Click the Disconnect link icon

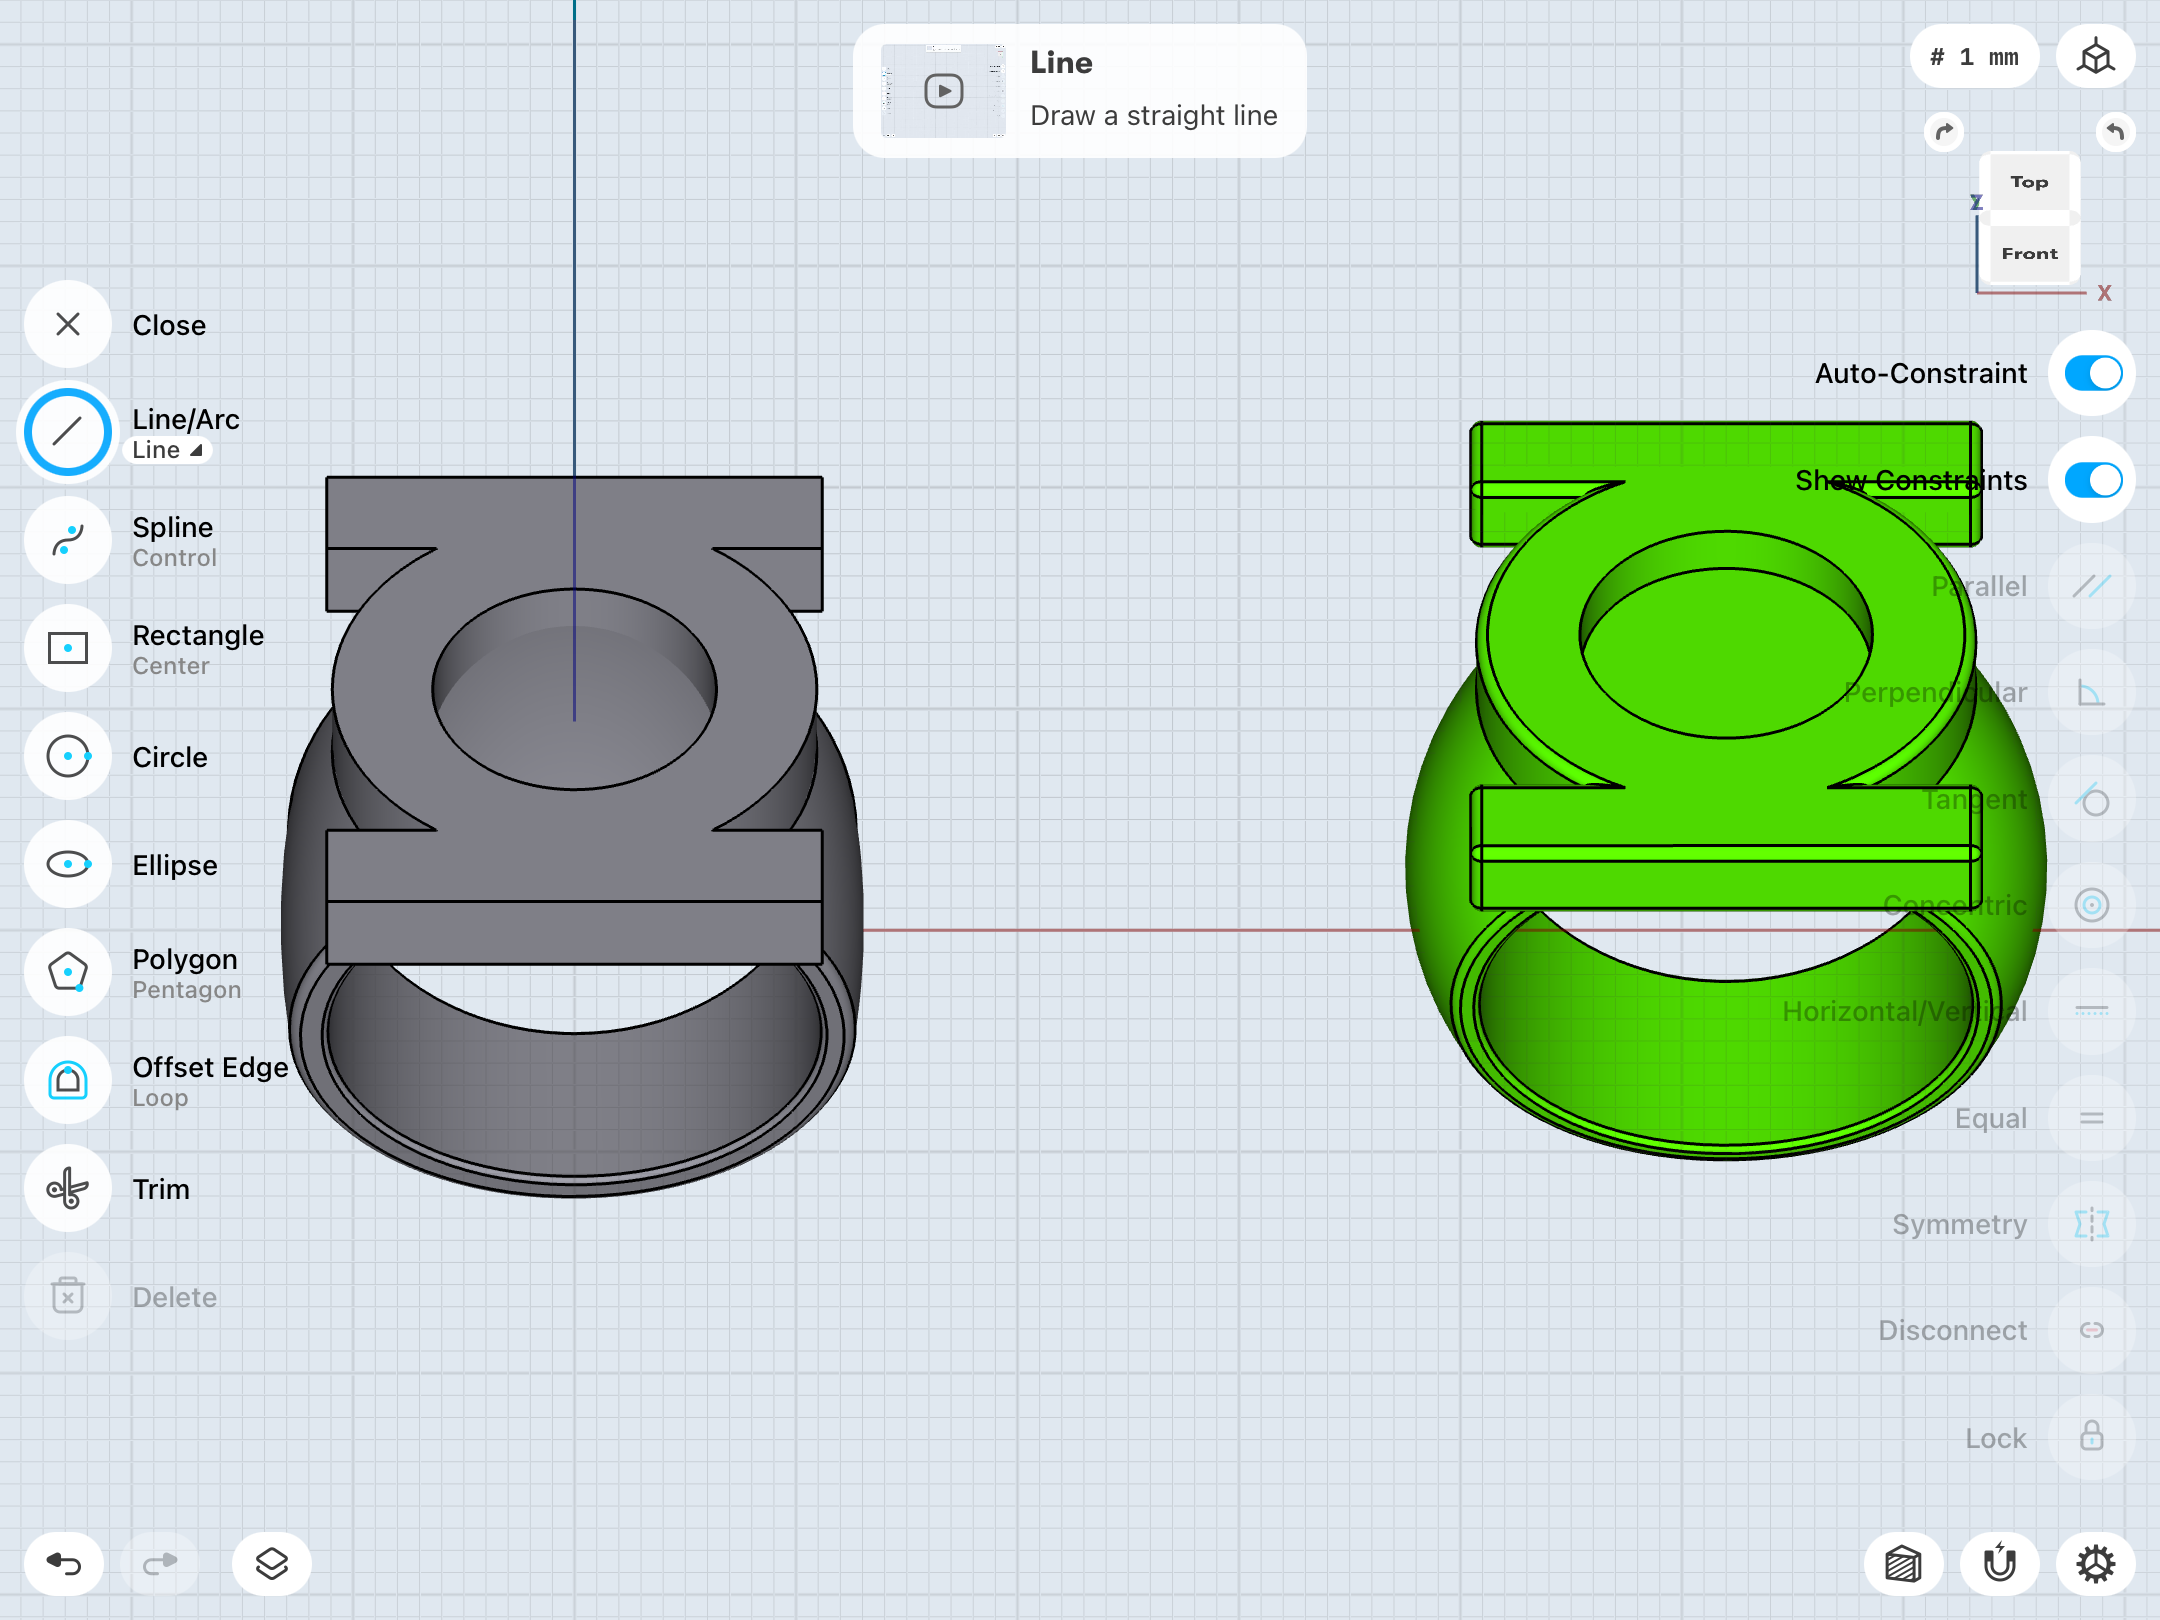click(x=2092, y=1331)
